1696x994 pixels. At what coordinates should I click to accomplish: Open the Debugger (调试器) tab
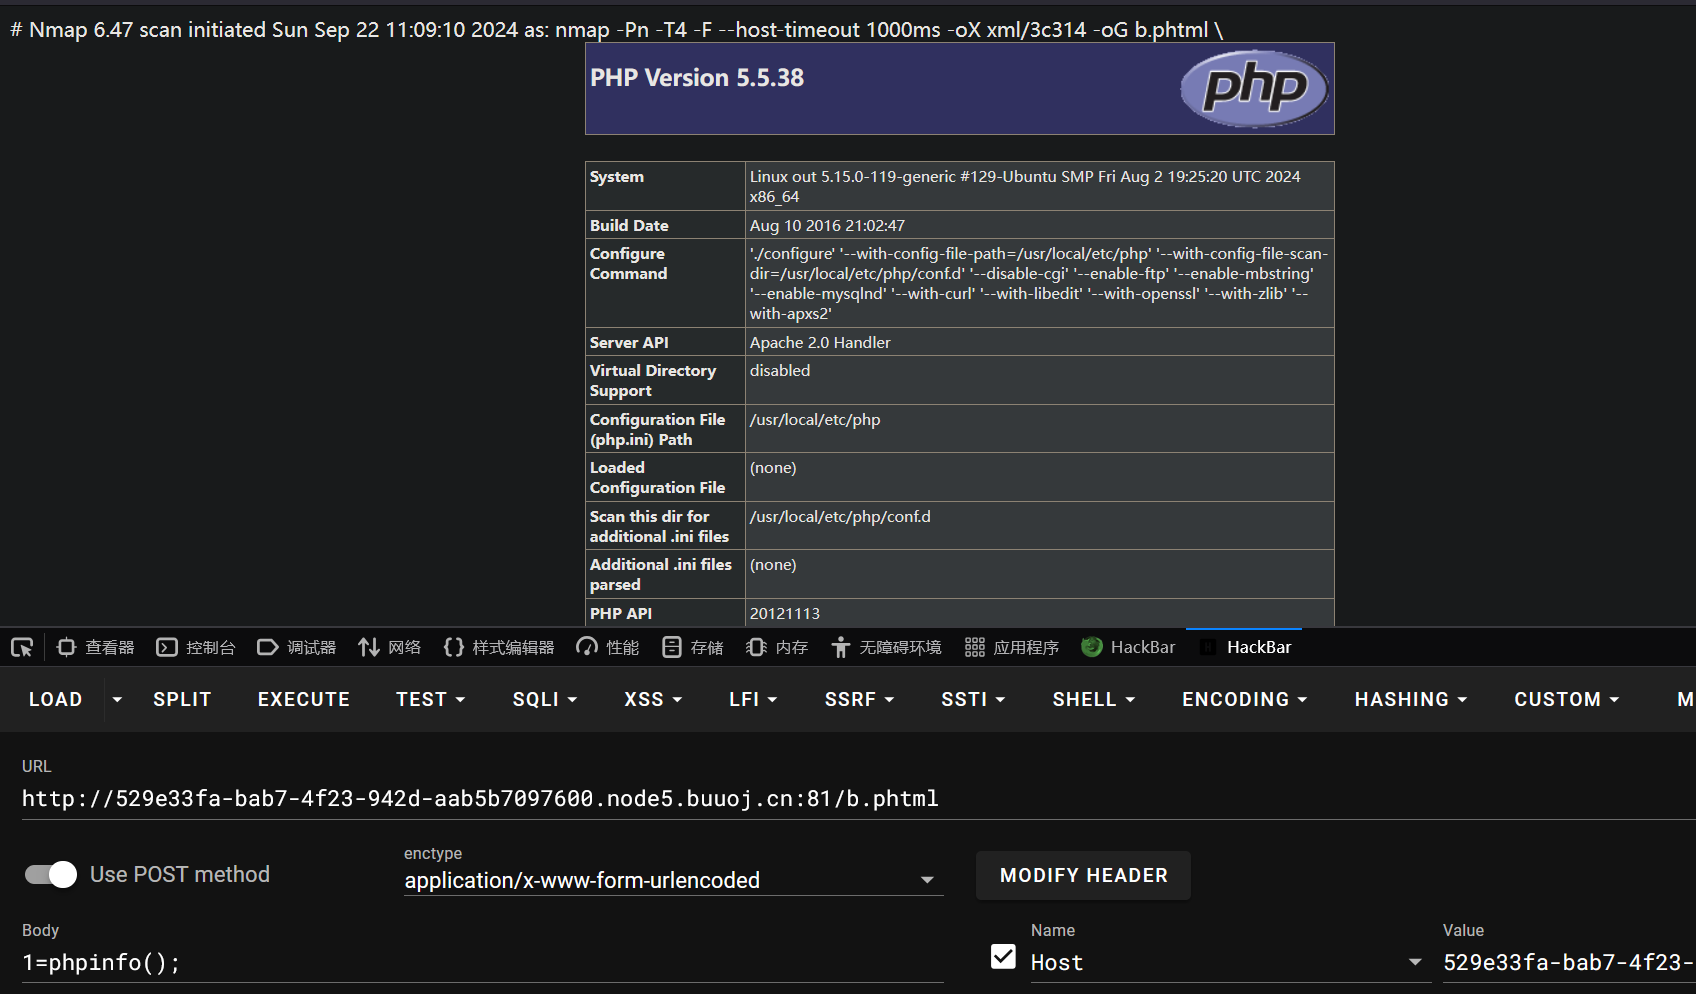click(x=296, y=647)
